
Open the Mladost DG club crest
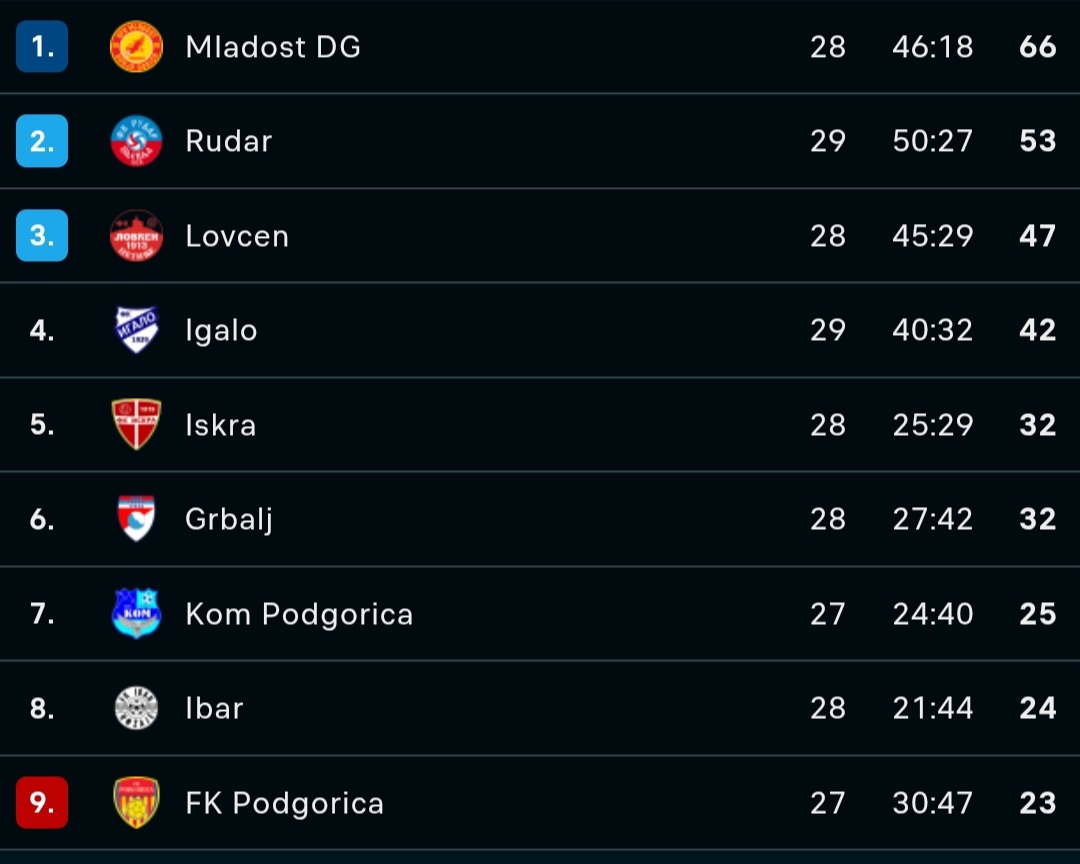pos(136,46)
